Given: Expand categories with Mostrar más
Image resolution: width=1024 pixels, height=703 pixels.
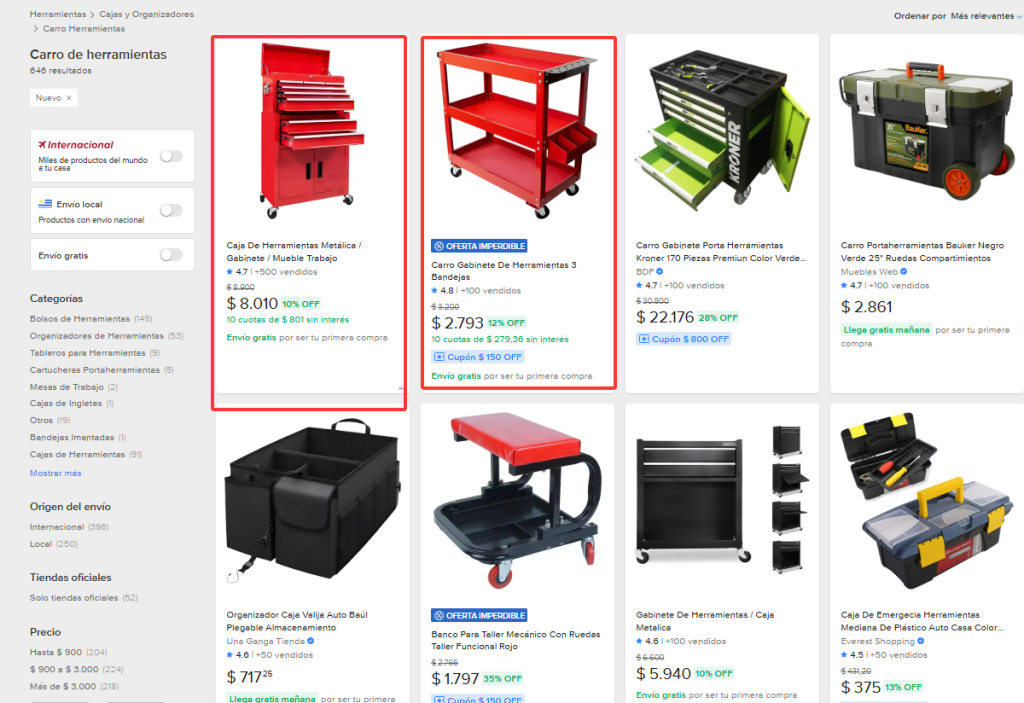Looking at the screenshot, I should (56, 473).
